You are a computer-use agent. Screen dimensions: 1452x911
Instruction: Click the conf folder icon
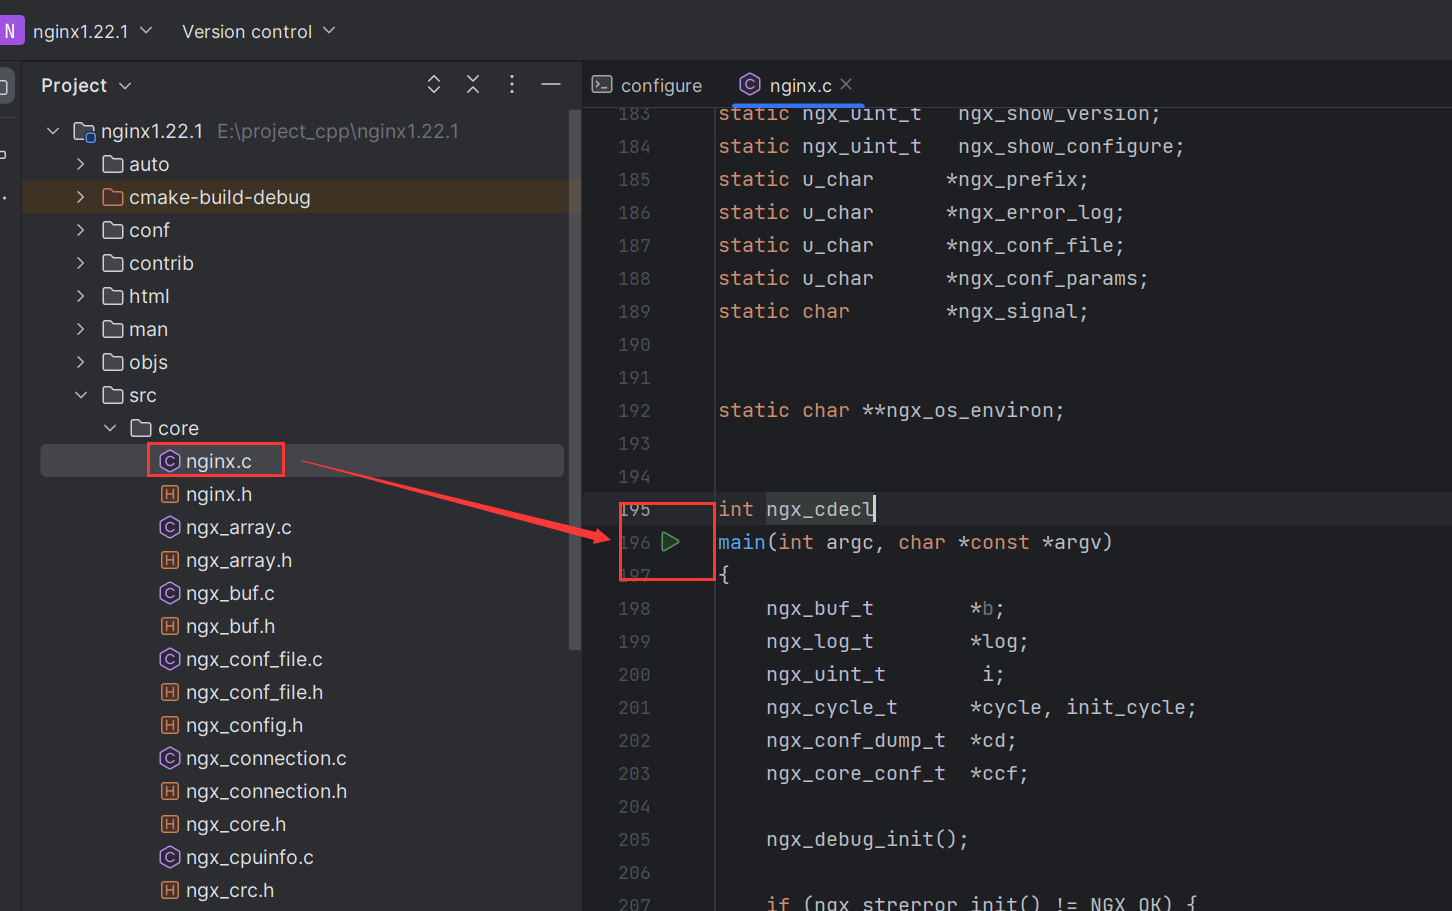113,230
